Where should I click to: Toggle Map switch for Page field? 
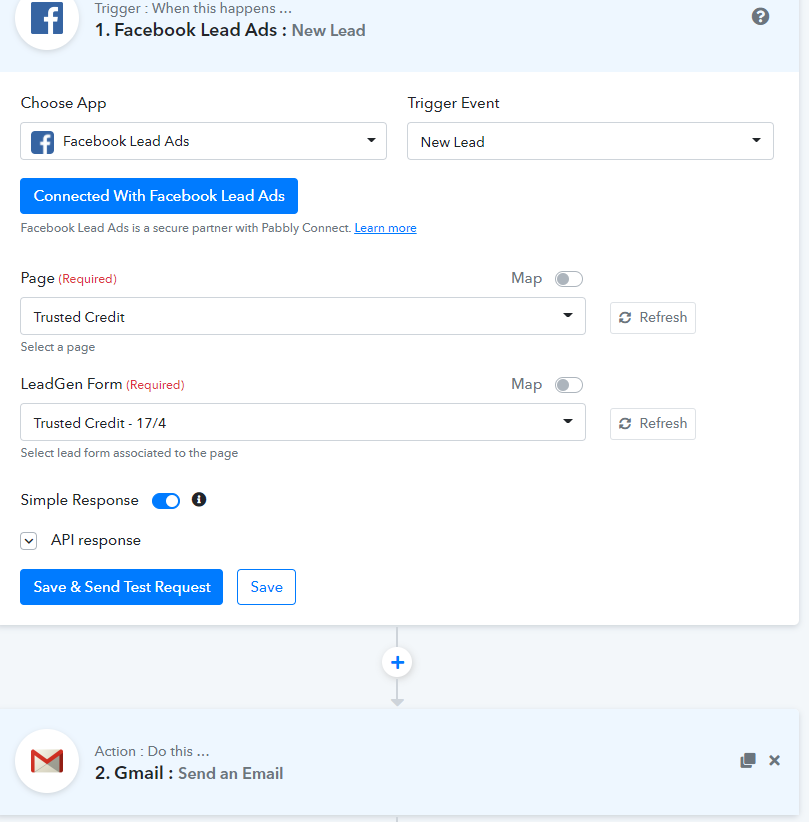pos(569,279)
